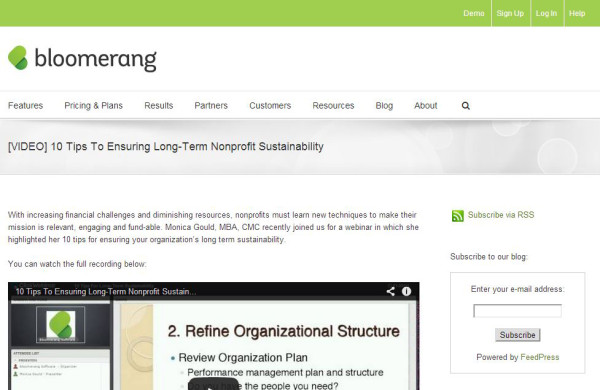
Task: Go to the Results page
Action: (158, 106)
